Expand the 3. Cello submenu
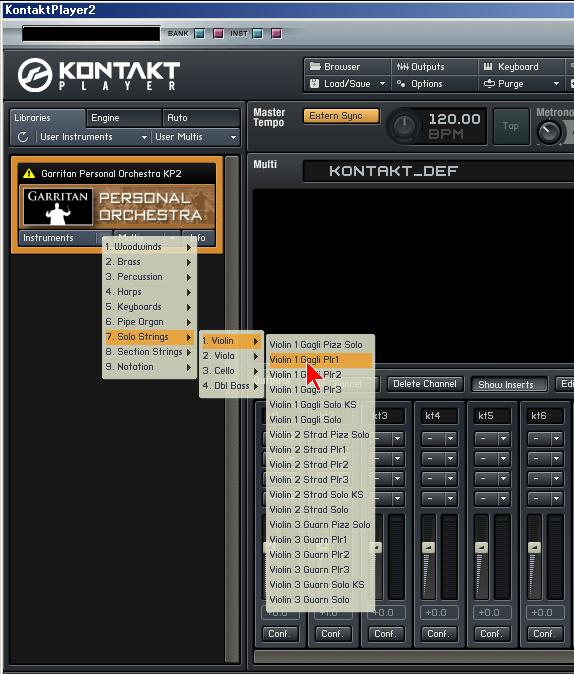The image size is (574, 674). pos(231,371)
